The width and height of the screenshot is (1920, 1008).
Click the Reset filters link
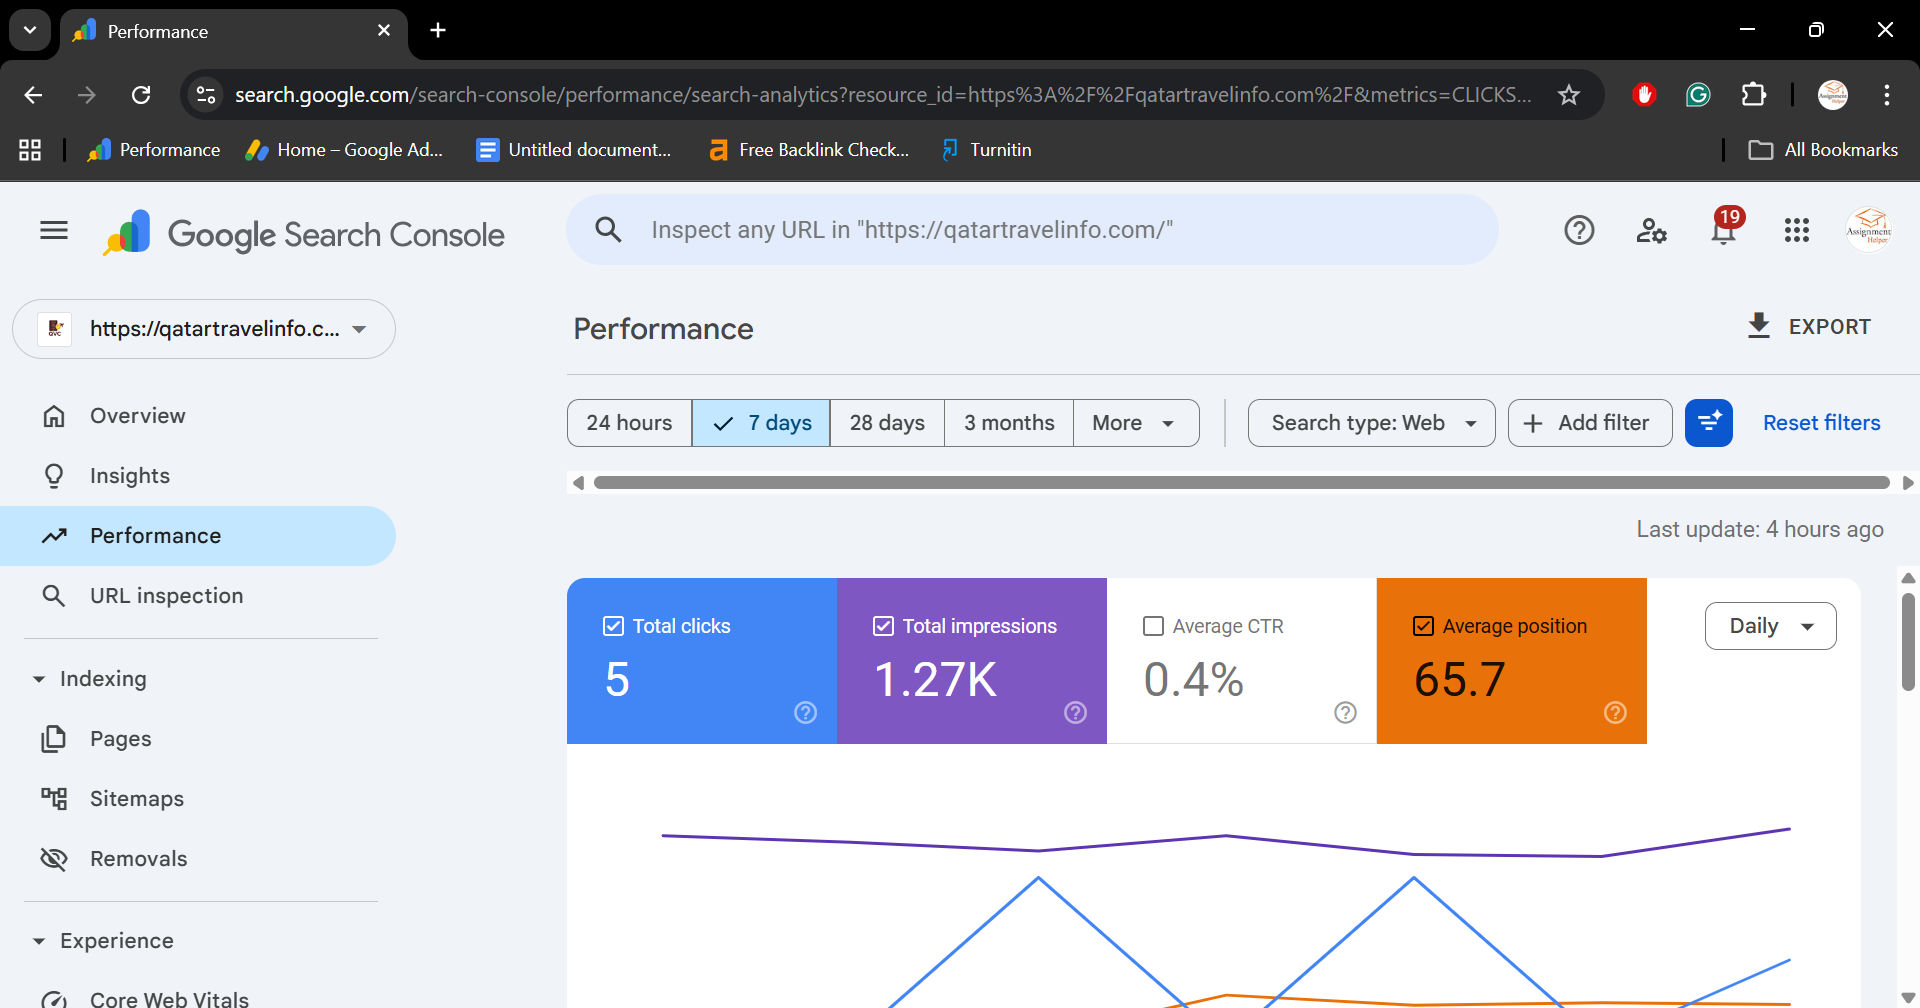point(1821,423)
